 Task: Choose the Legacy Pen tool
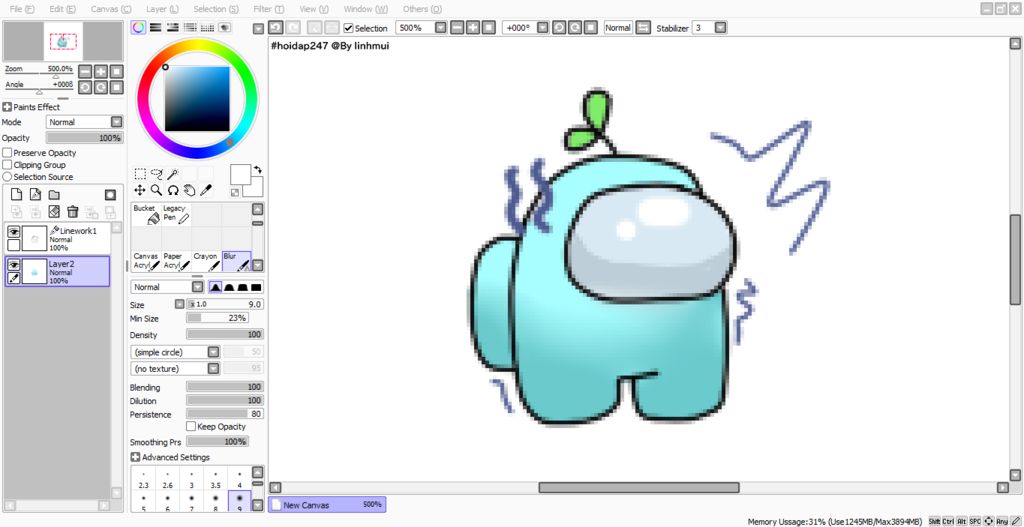pyautogui.click(x=176, y=214)
